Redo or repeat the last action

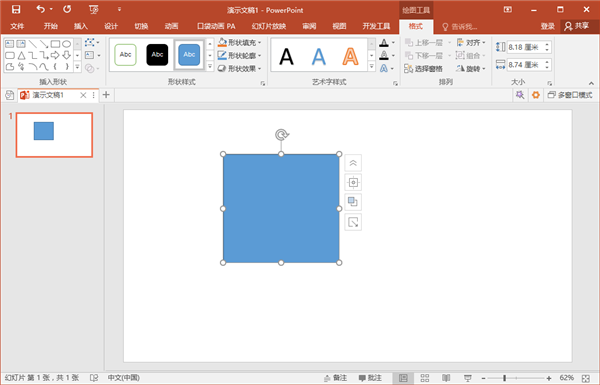(67, 9)
